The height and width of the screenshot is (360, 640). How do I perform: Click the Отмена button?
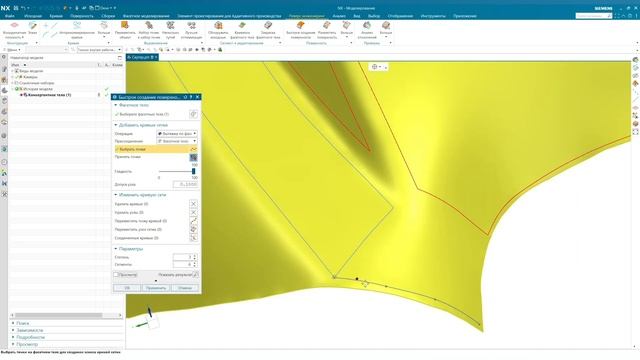point(184,288)
